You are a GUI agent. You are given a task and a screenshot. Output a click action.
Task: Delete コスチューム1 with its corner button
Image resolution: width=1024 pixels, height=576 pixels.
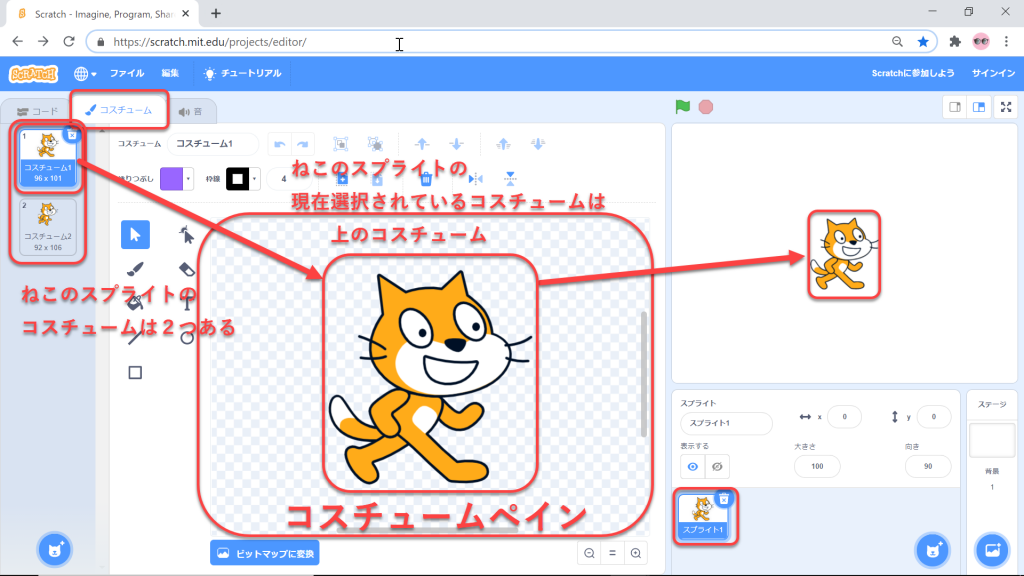72,135
